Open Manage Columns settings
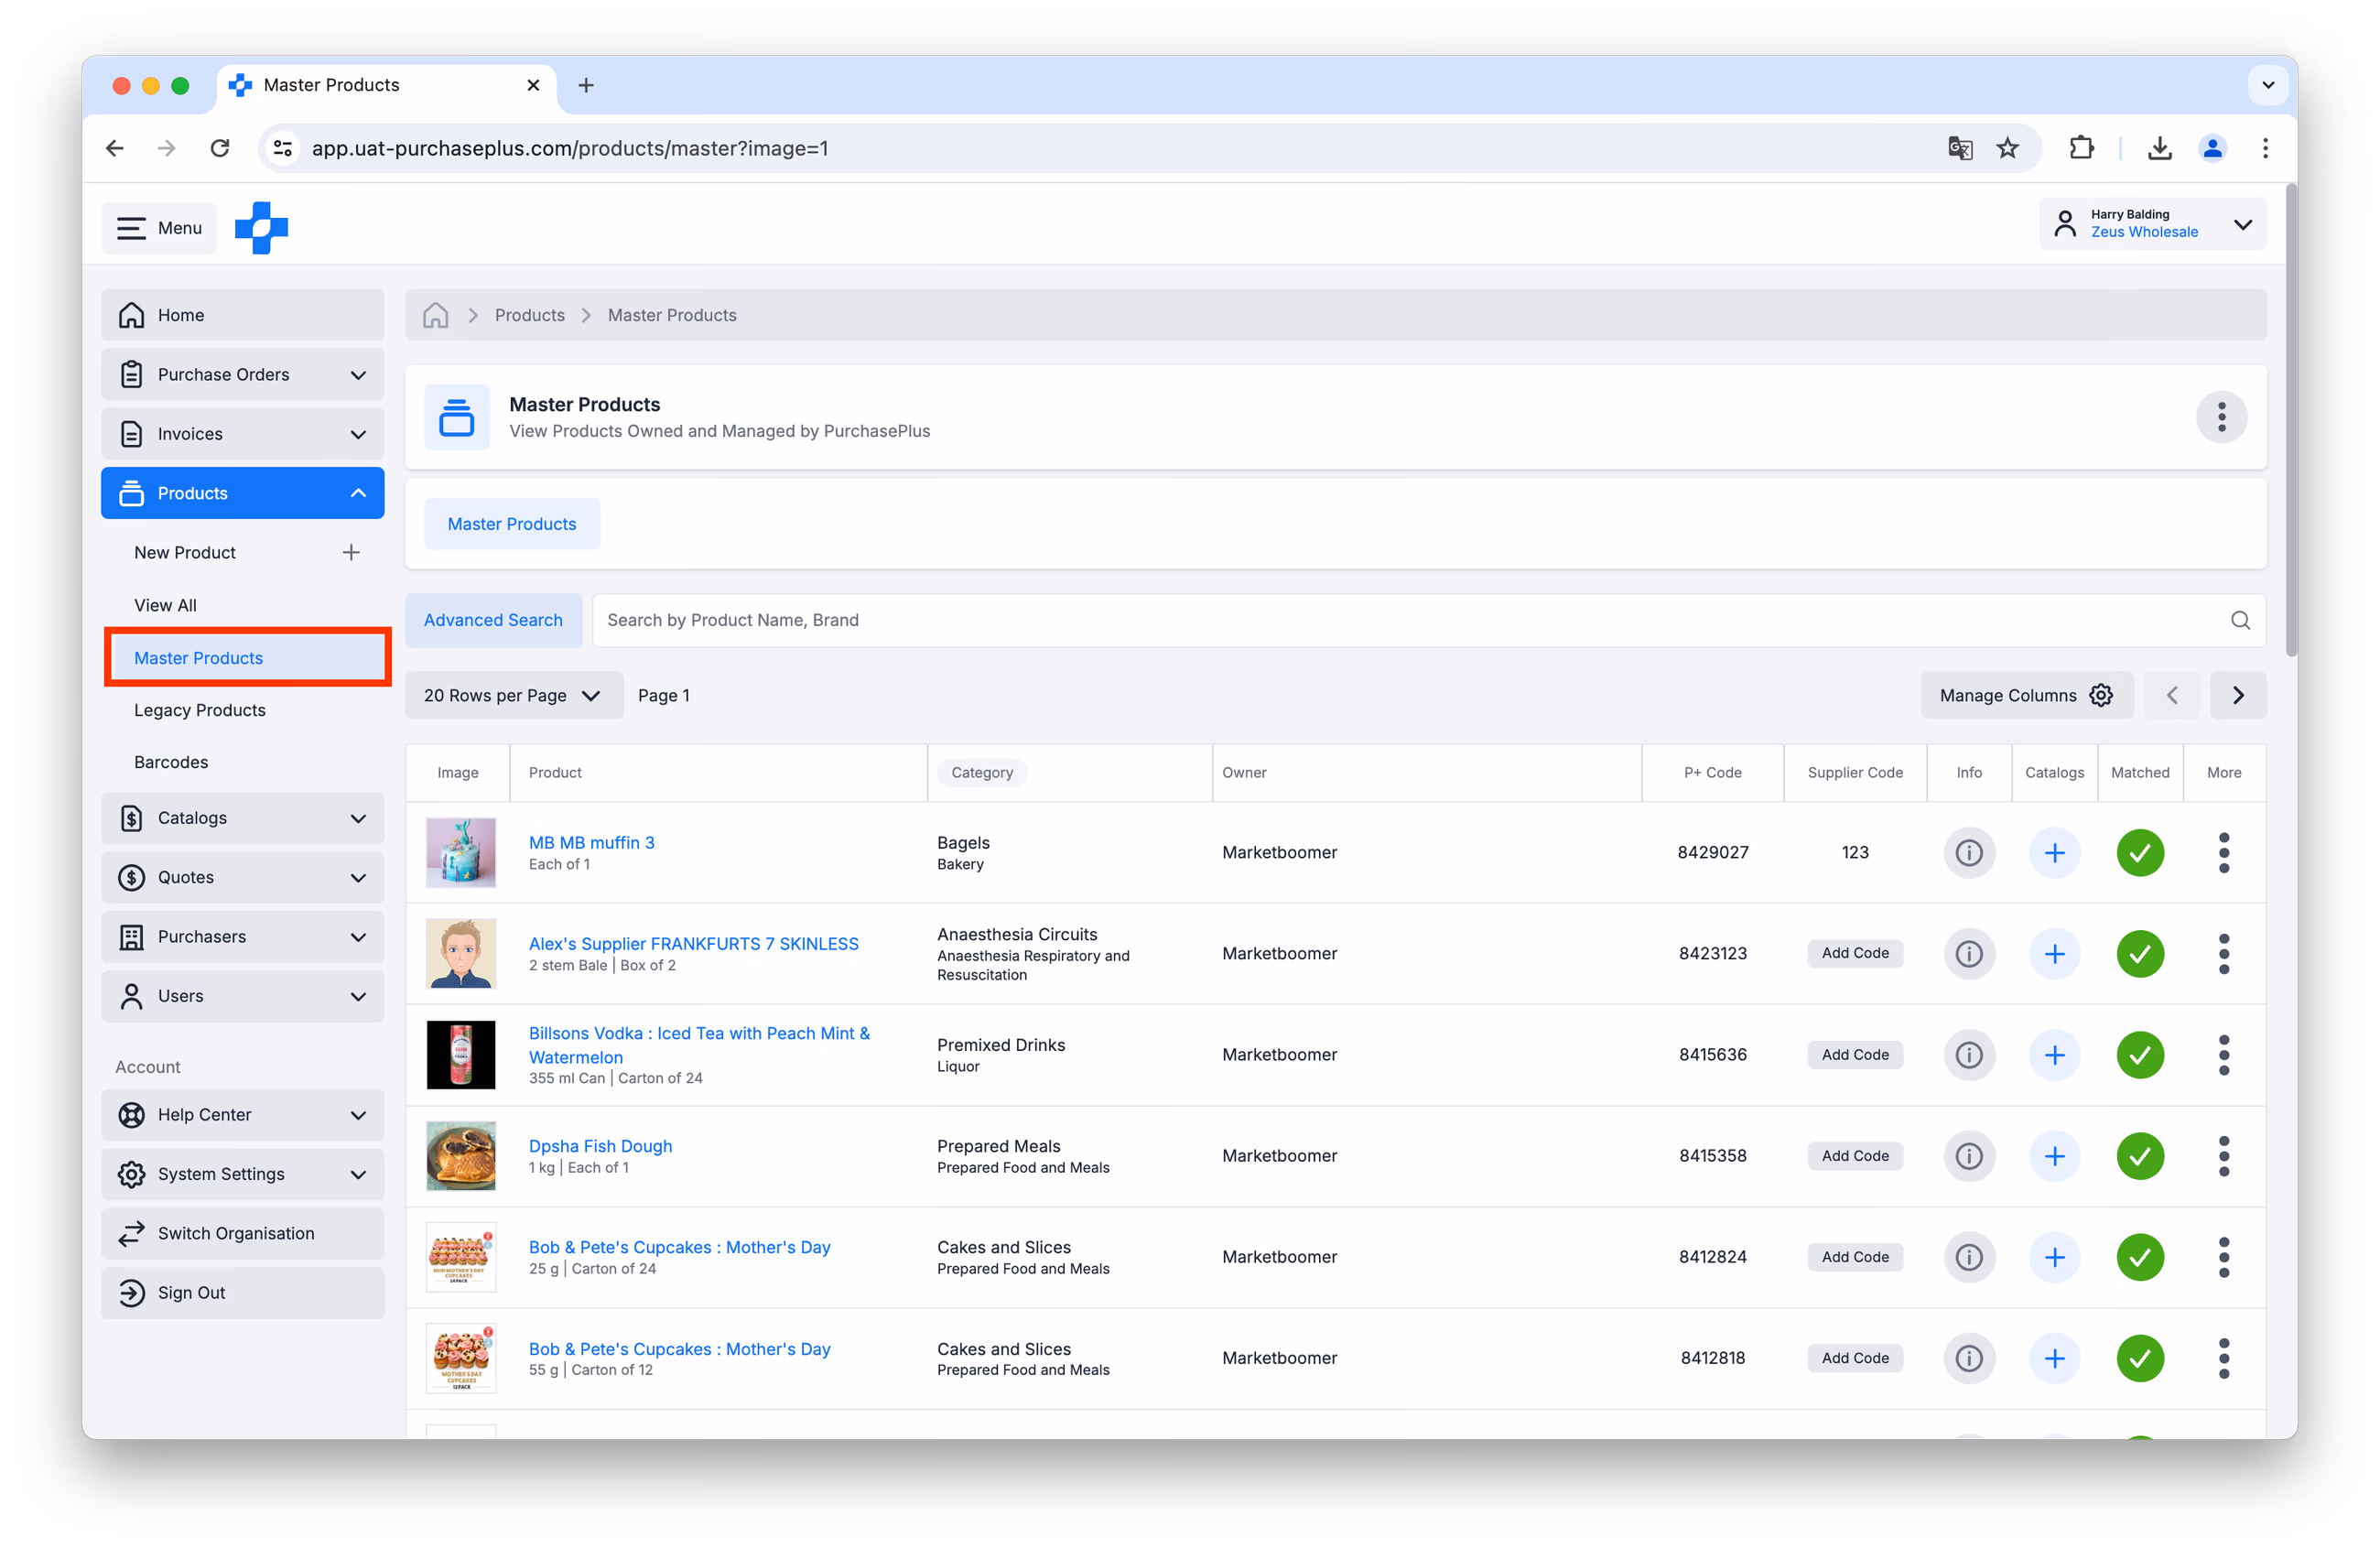This screenshot has width=2380, height=1548. point(2025,695)
